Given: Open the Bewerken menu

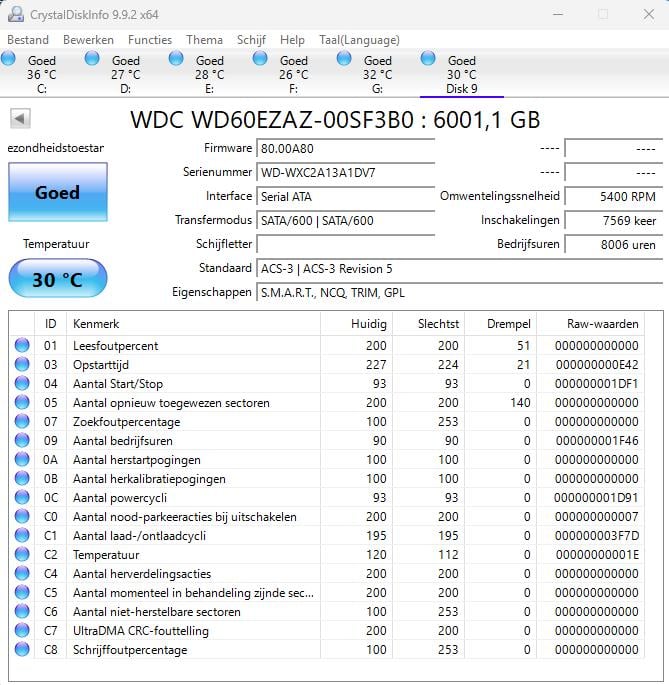Looking at the screenshot, I should click(x=88, y=40).
